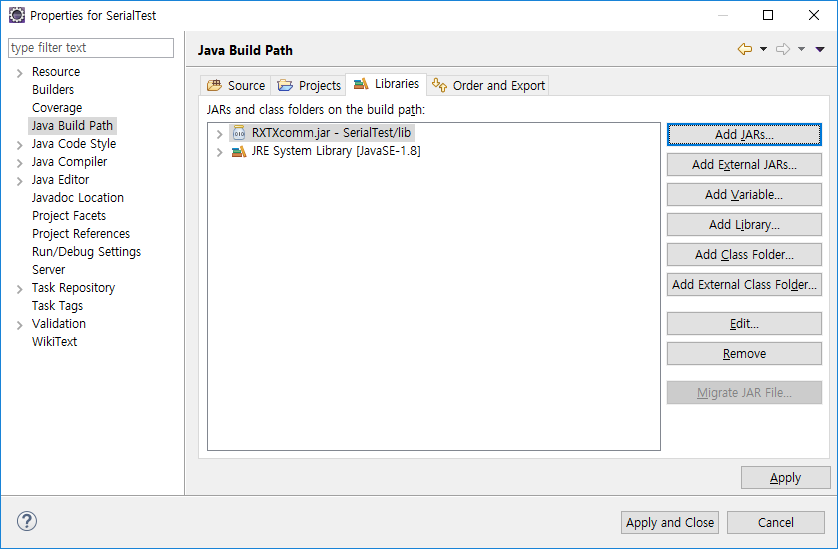Viewport: 838px width, 549px height.
Task: Select Java Build Path item
Action: pos(72,126)
